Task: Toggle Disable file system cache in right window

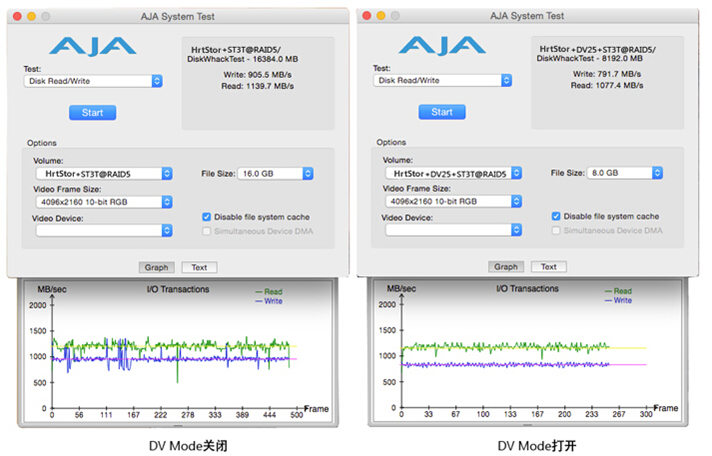Action: 556,216
